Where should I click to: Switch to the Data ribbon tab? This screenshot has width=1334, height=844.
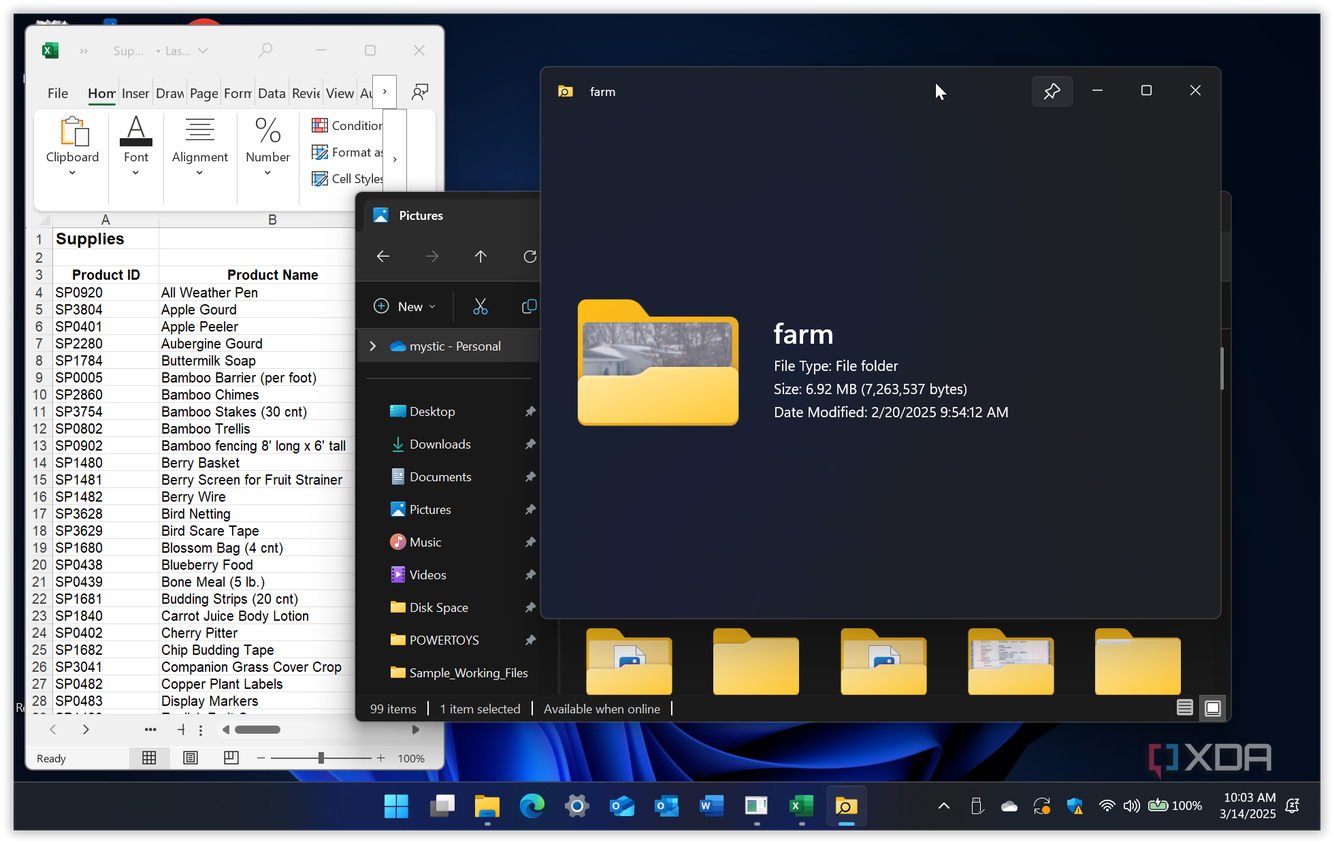point(271,93)
